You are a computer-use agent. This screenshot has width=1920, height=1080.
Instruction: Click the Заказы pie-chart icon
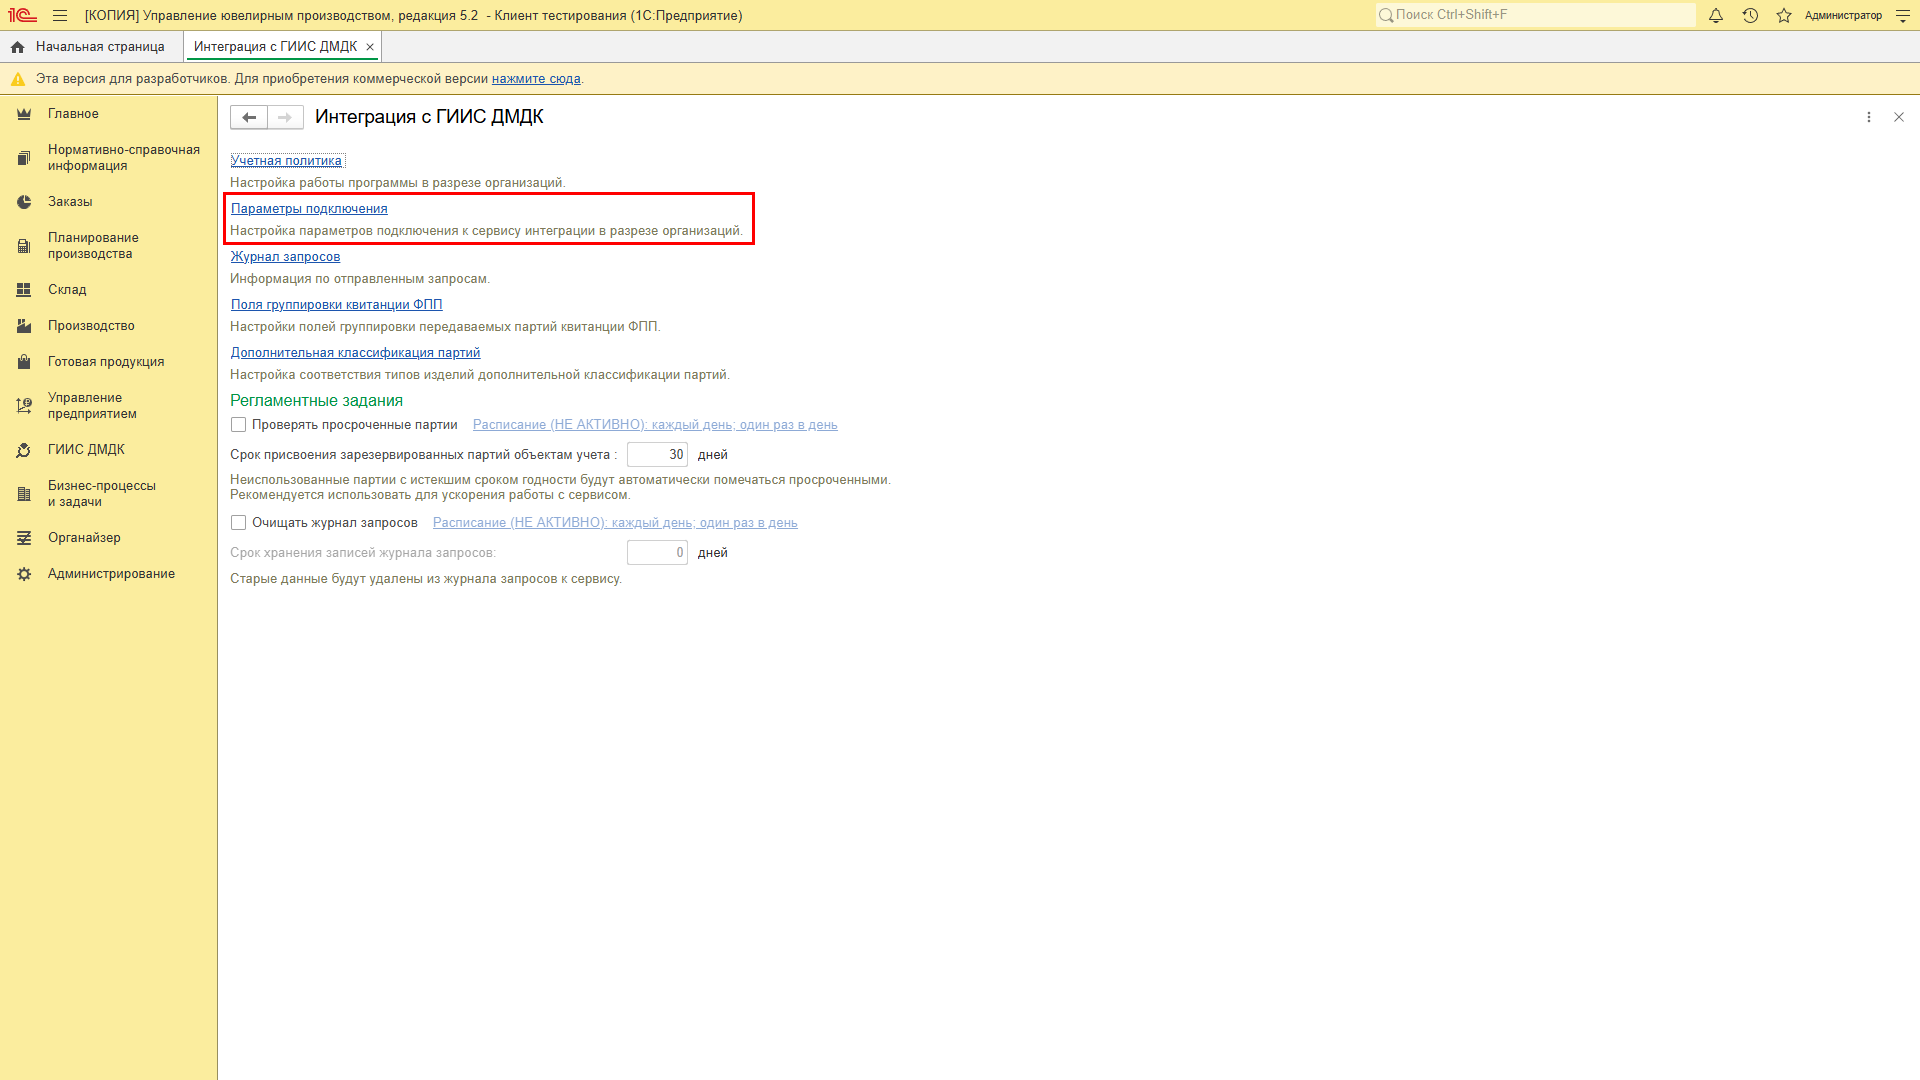24,202
